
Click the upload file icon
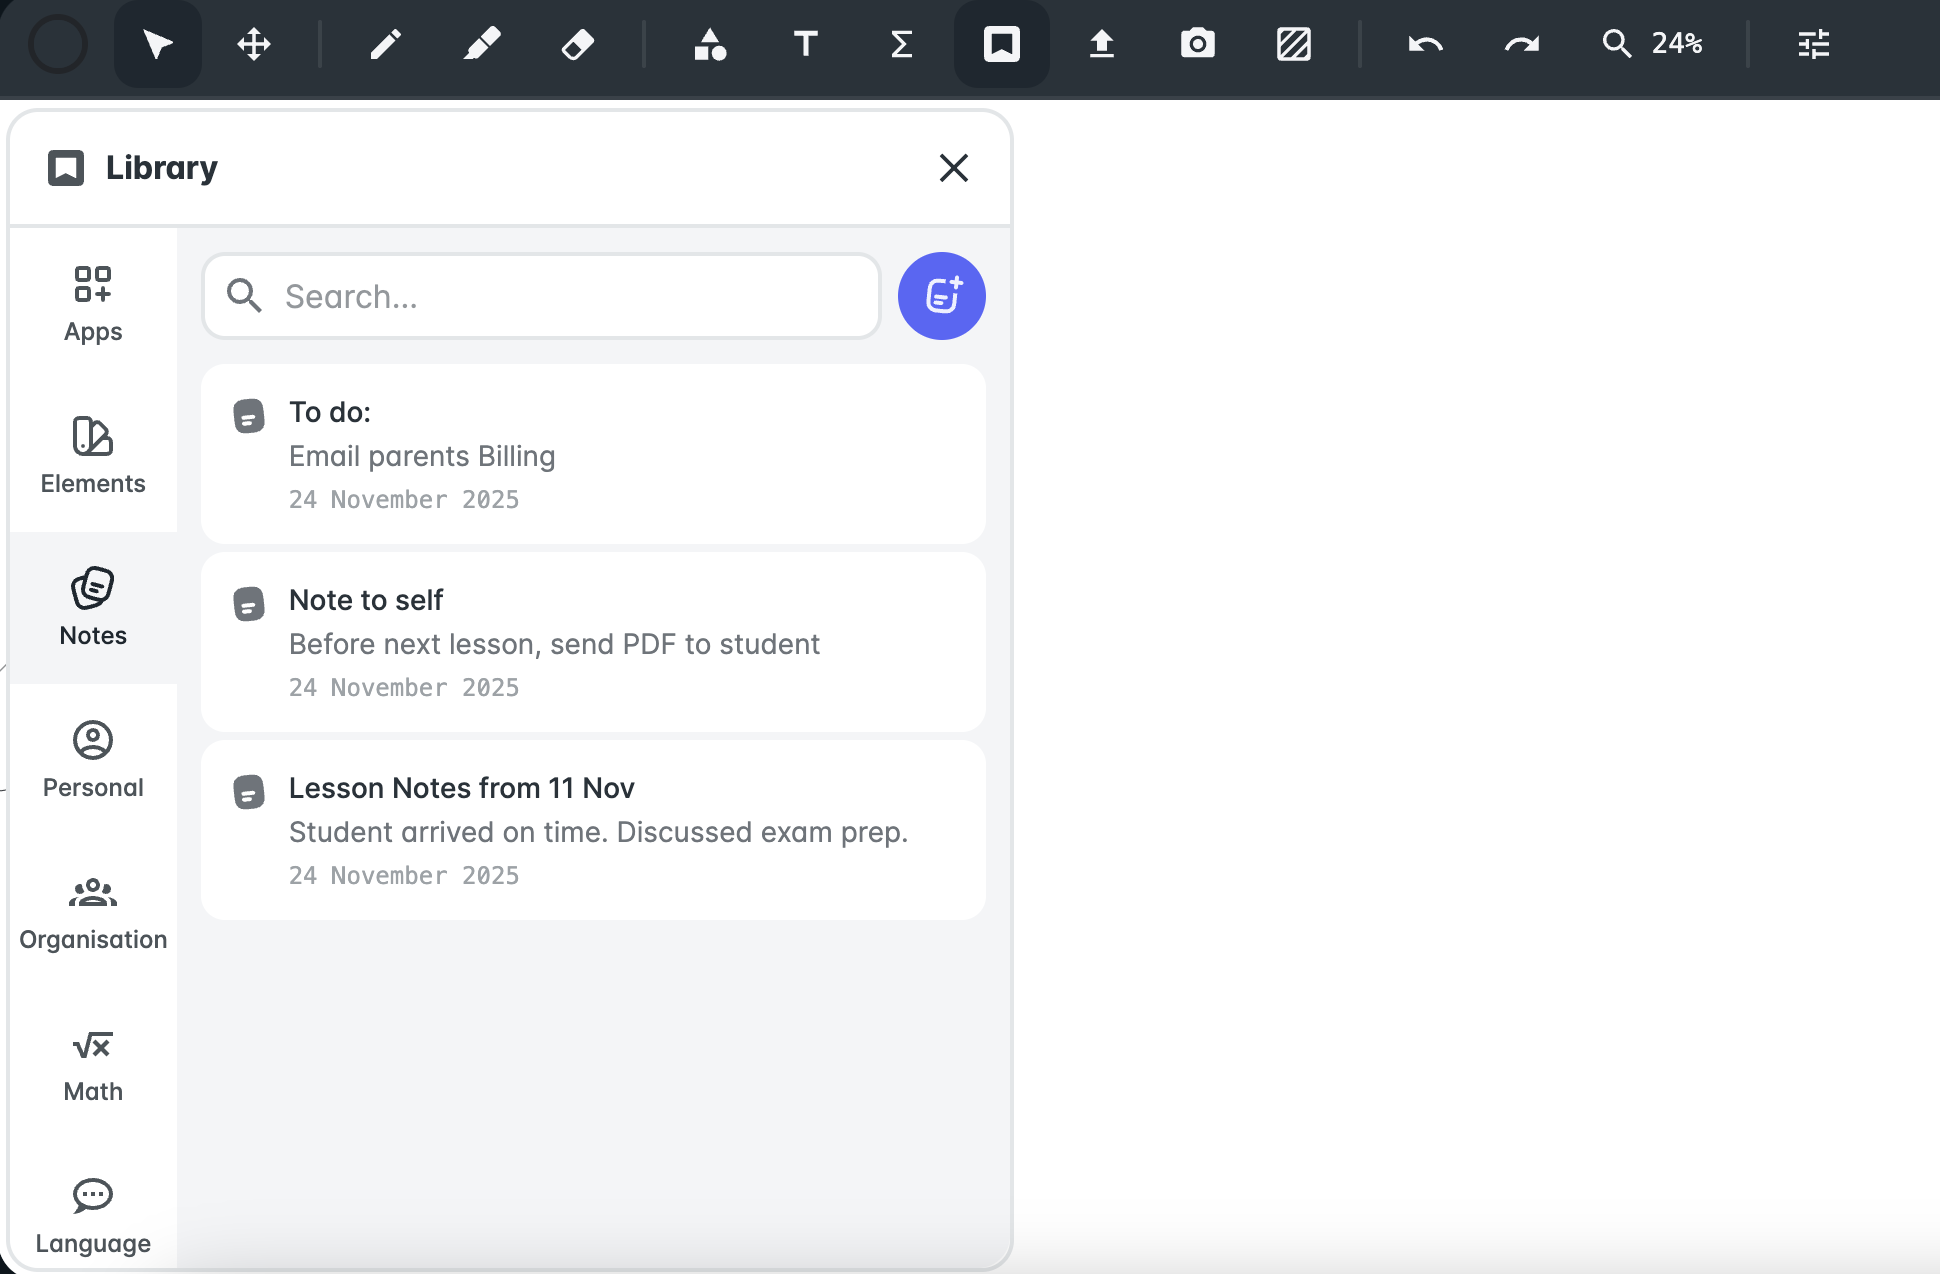click(1101, 44)
